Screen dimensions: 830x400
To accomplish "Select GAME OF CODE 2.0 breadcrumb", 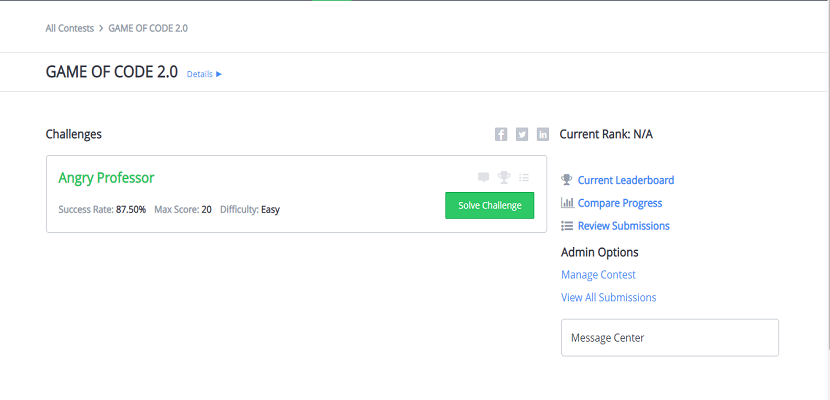I will [x=148, y=28].
